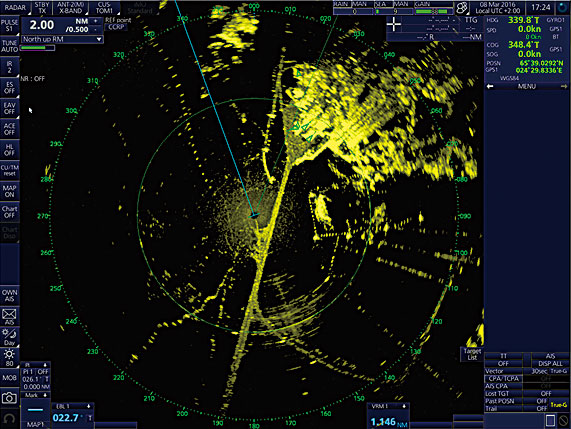Increase range with the plus button
The image size is (571, 429).
(x=96, y=21)
